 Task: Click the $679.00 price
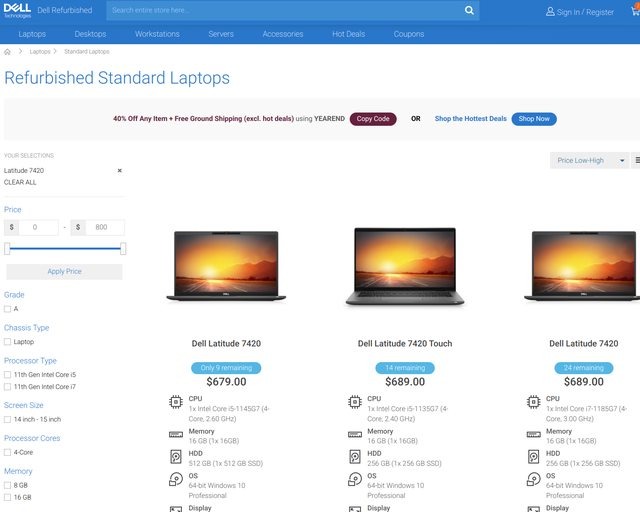pyautogui.click(x=226, y=382)
